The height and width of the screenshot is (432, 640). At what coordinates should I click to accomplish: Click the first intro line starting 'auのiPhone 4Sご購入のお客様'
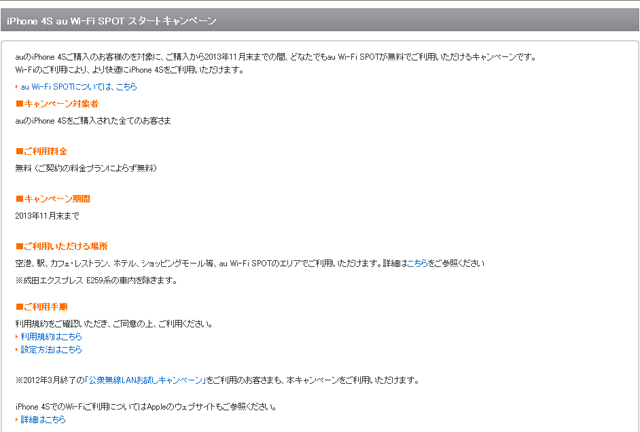coord(276,57)
